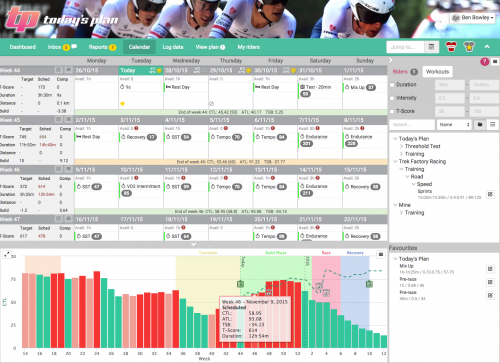Open the pink help question mark
500x363 pixels.
pos(484,62)
